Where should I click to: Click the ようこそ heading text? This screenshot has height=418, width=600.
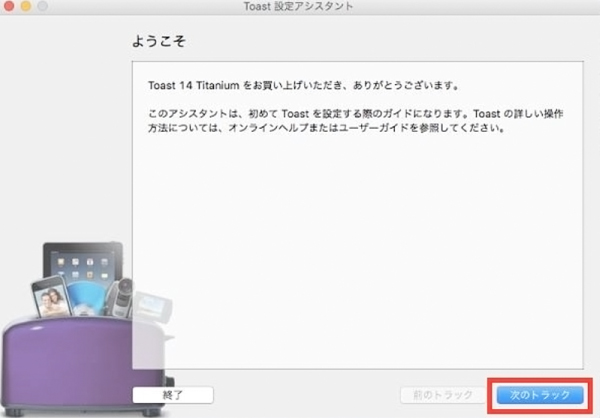(159, 41)
